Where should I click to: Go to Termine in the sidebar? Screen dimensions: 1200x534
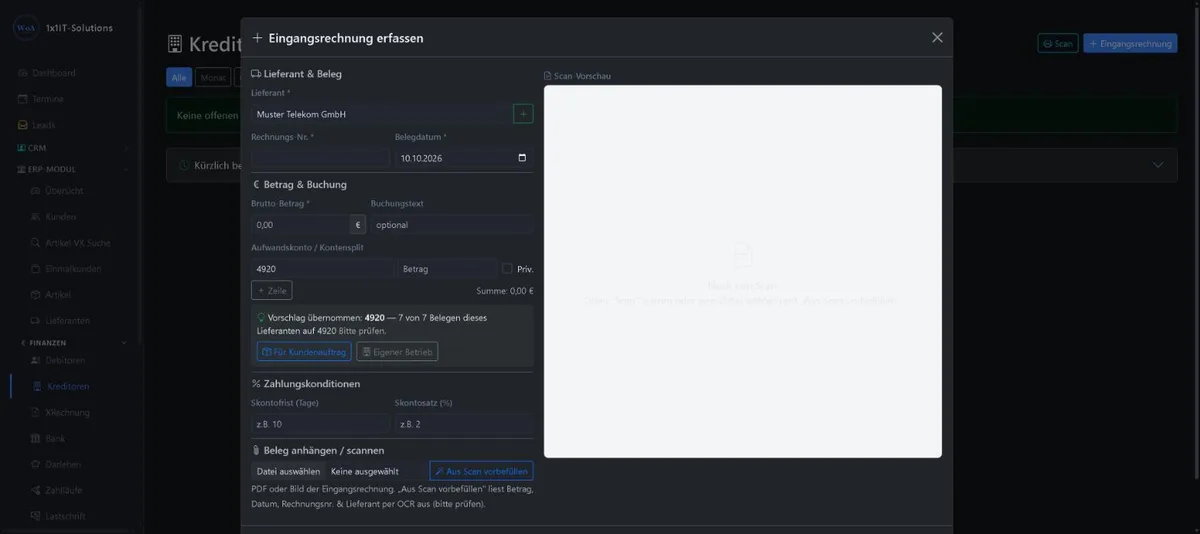coord(48,99)
